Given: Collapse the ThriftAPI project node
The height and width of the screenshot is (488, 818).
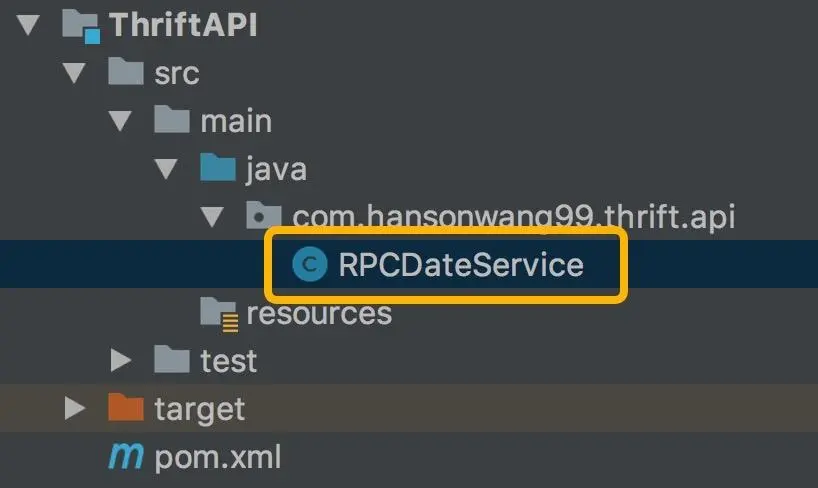Looking at the screenshot, I should 28,25.
